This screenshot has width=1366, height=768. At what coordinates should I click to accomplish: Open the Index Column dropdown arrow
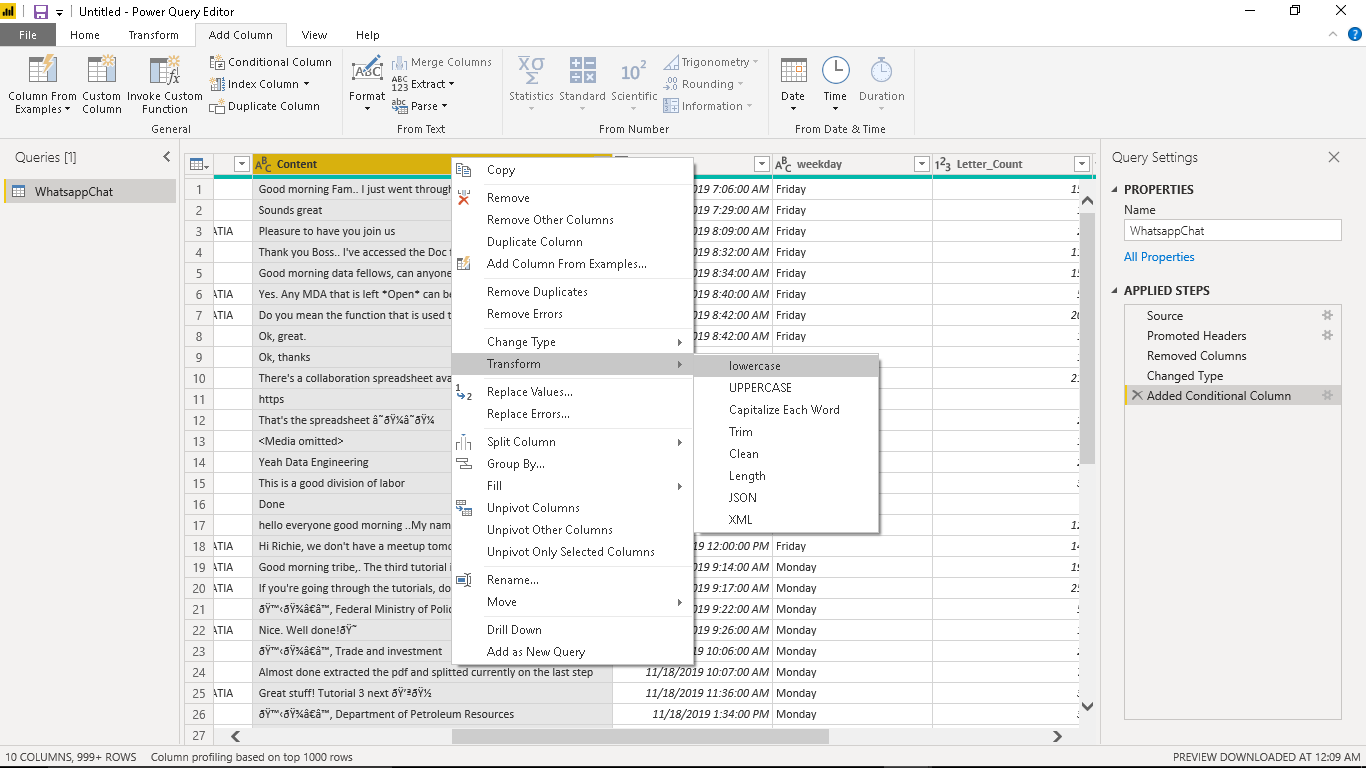[306, 84]
